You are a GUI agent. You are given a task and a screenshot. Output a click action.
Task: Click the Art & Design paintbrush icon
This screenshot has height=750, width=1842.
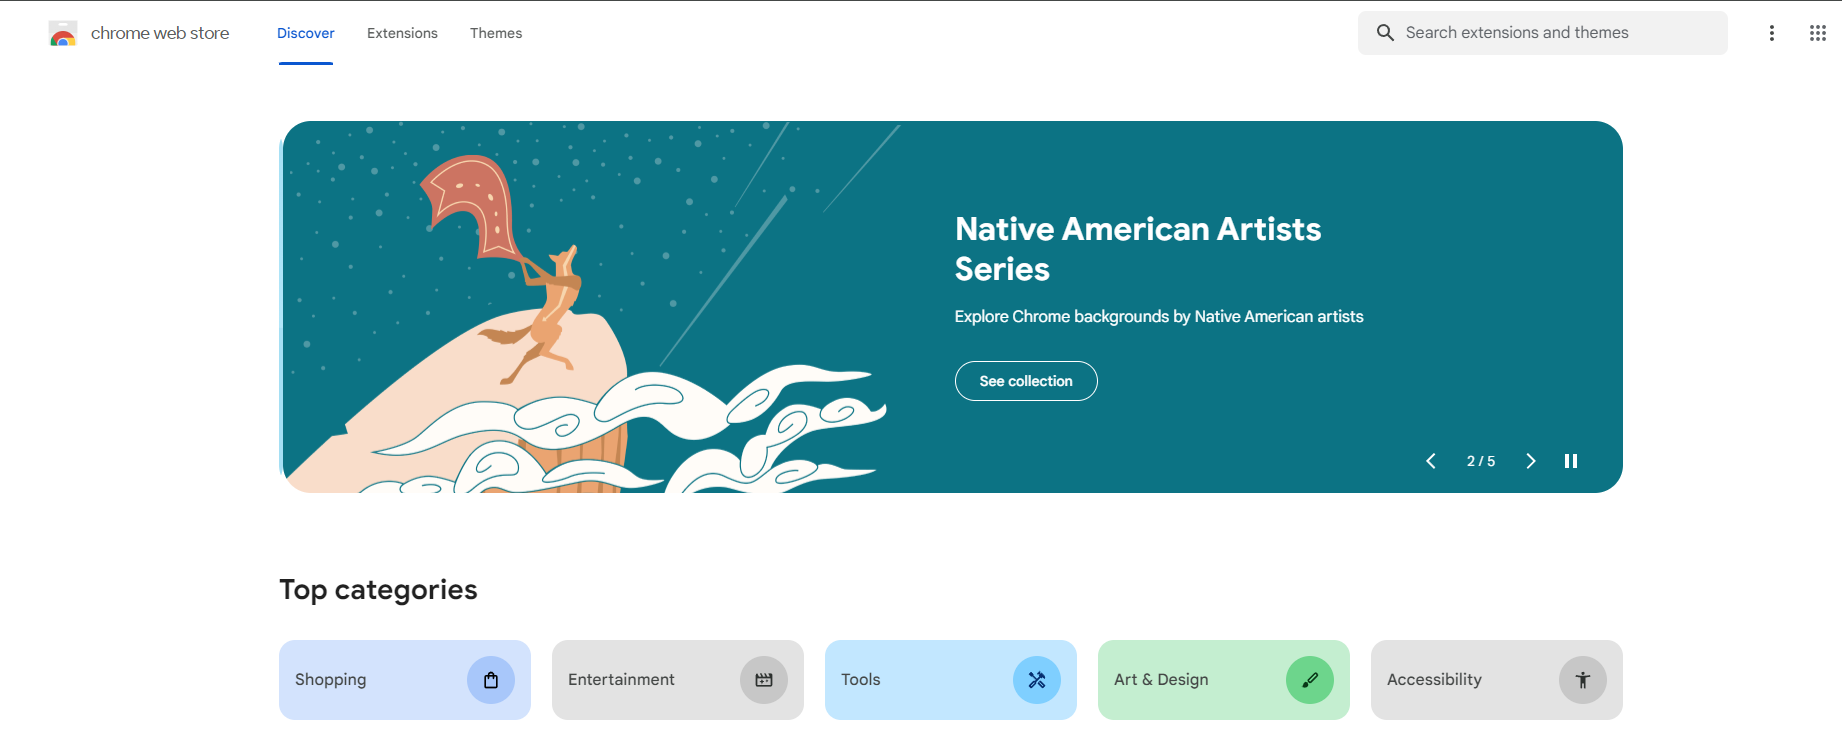coord(1310,679)
